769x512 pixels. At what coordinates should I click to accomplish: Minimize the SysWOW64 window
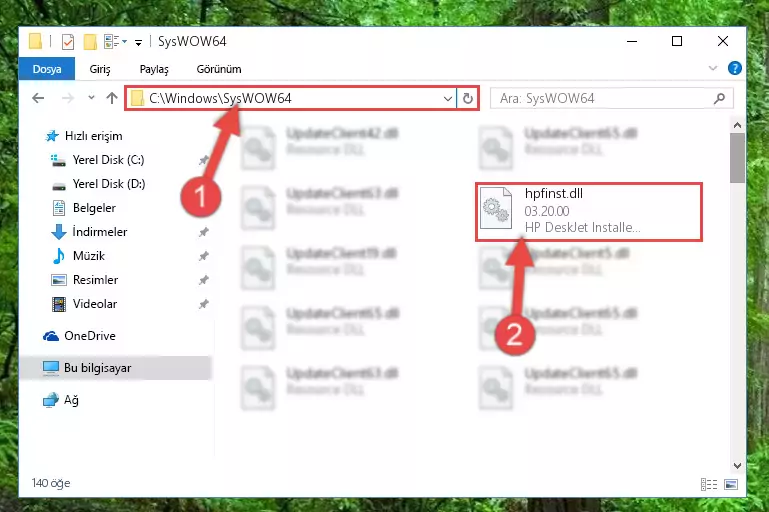coord(632,42)
